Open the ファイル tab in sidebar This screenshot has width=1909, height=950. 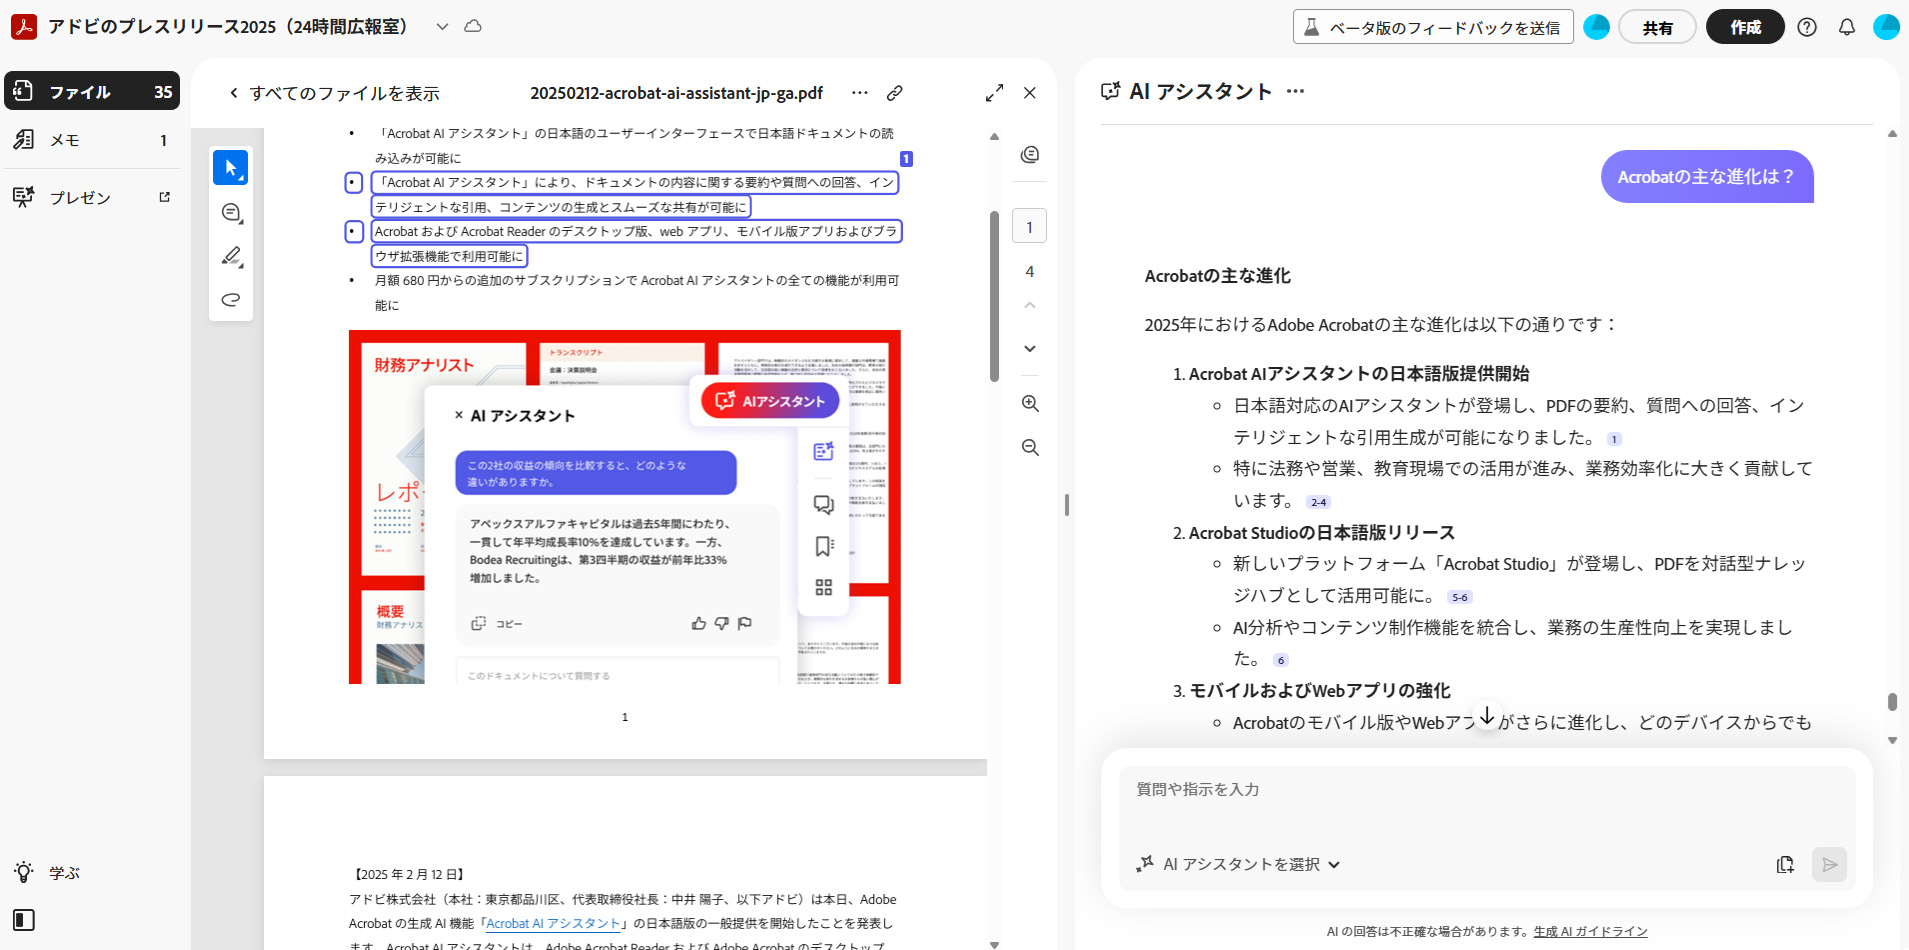(x=92, y=91)
